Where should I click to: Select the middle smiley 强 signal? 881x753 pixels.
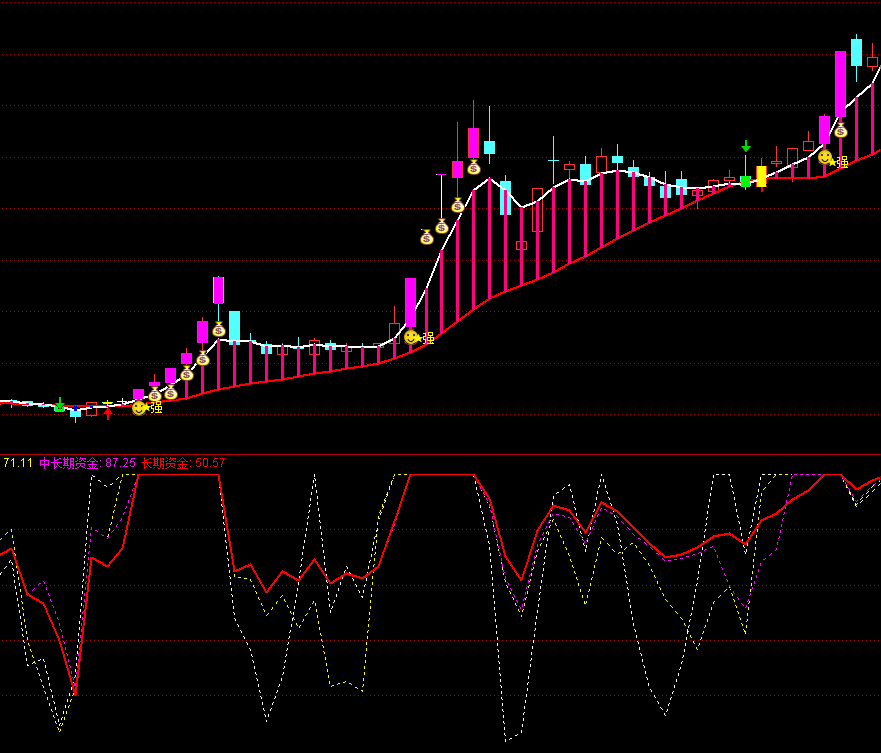click(x=411, y=336)
